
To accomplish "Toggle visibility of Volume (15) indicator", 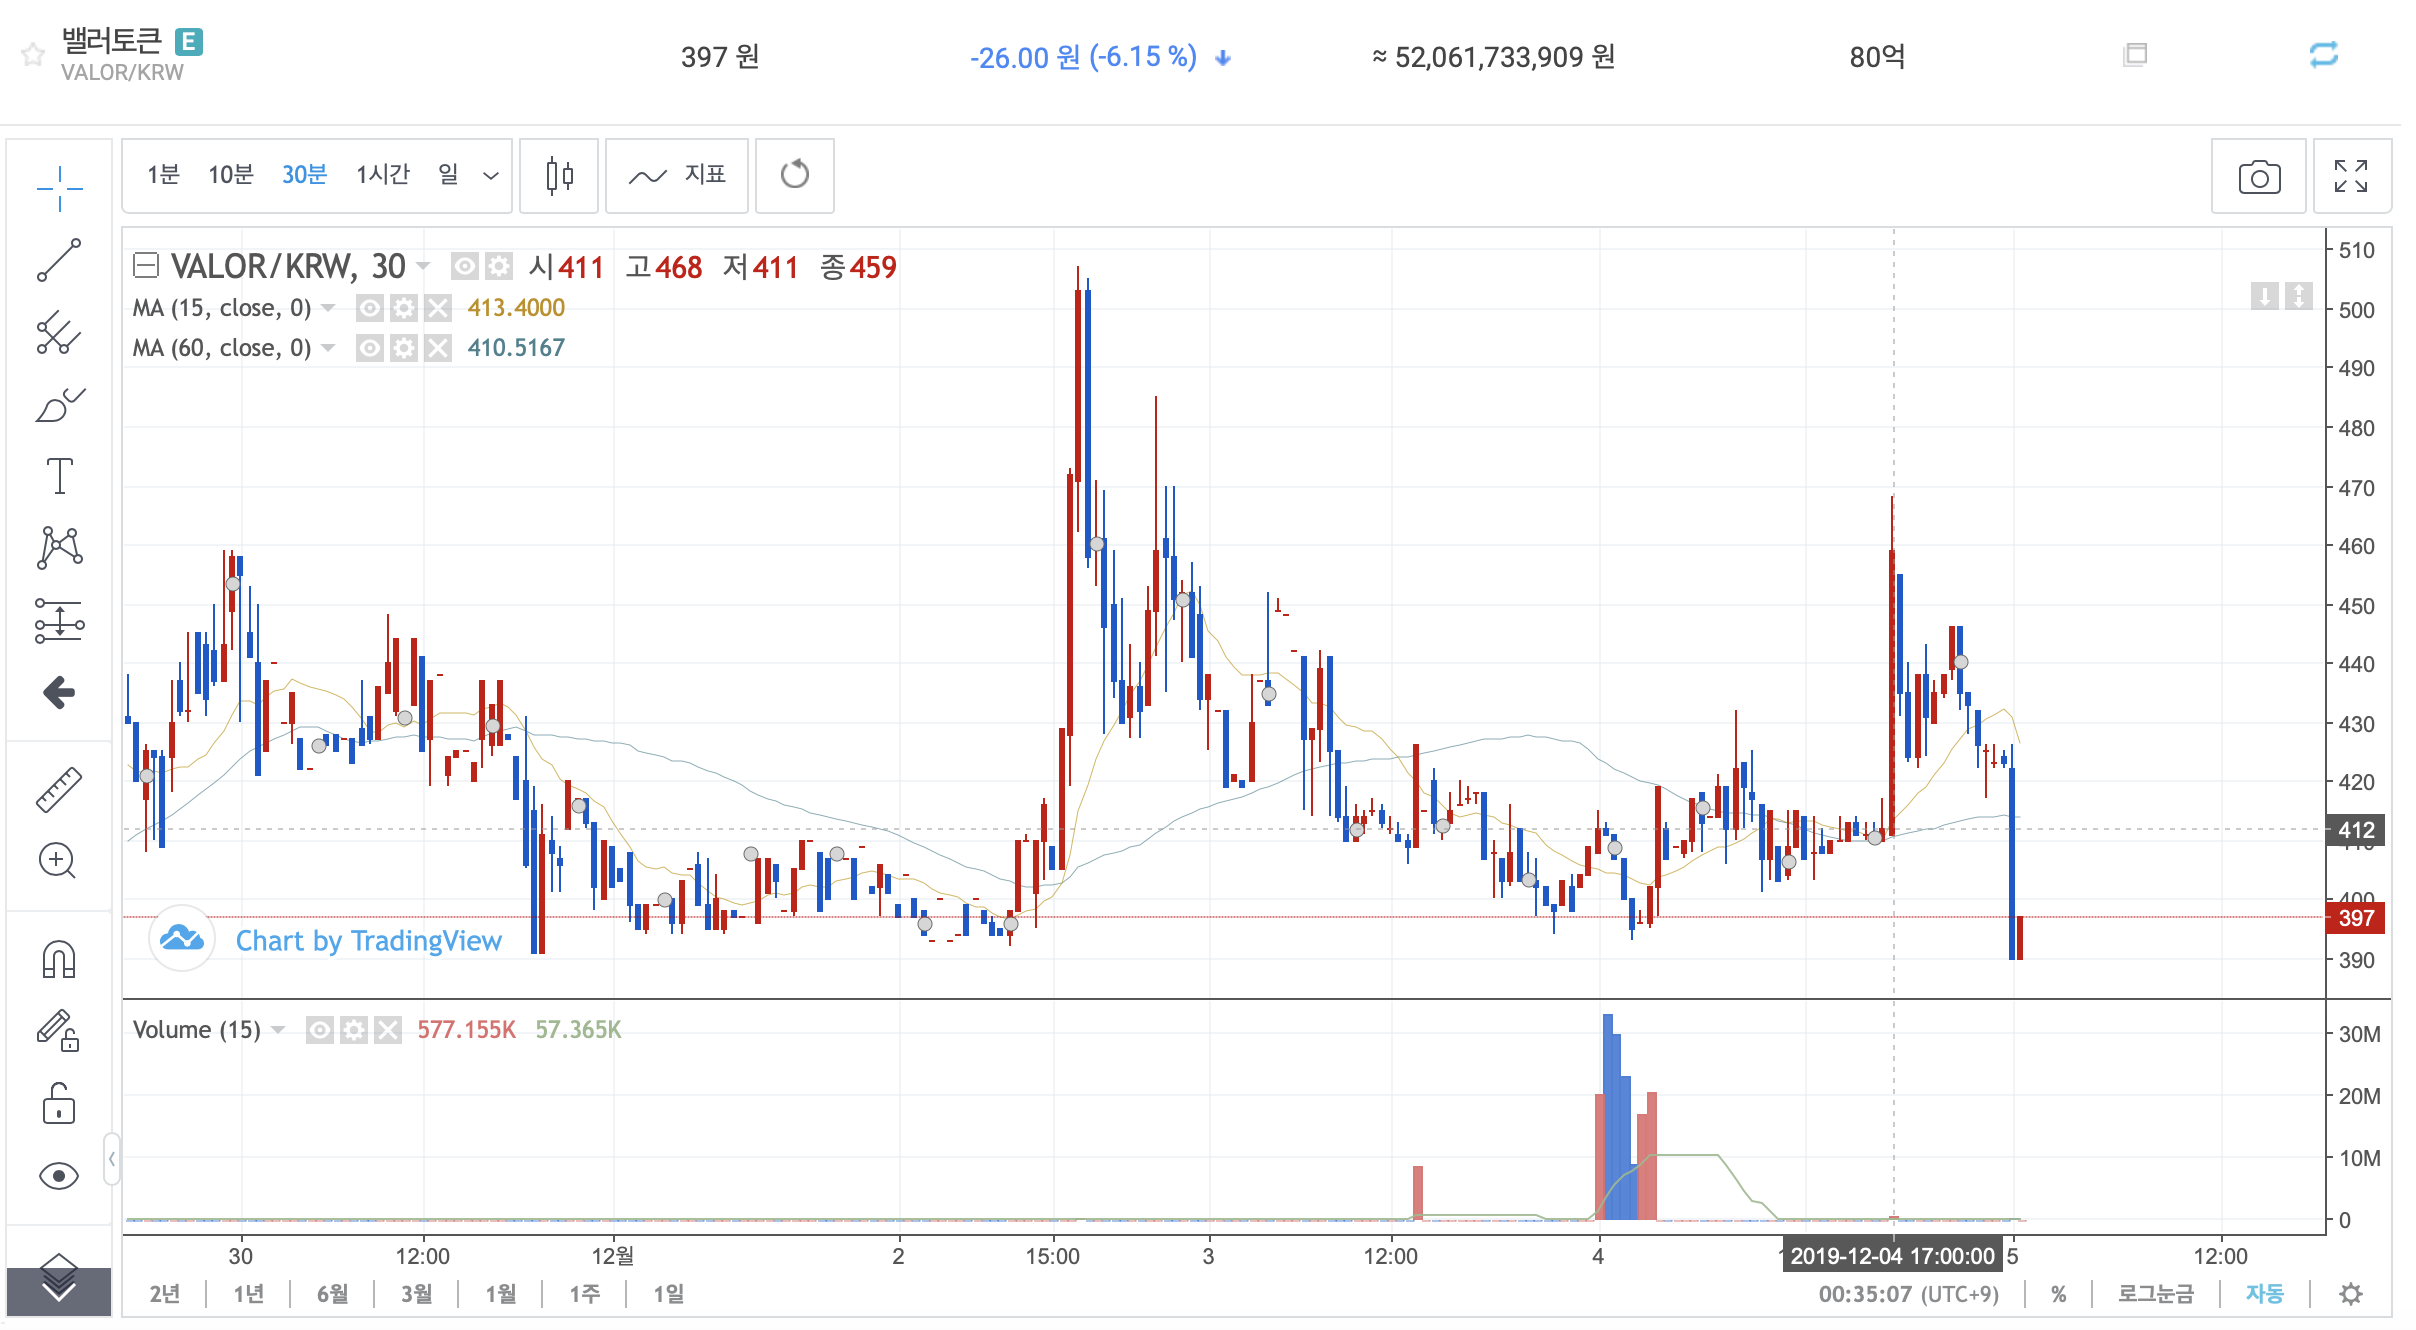I will click(320, 1030).
